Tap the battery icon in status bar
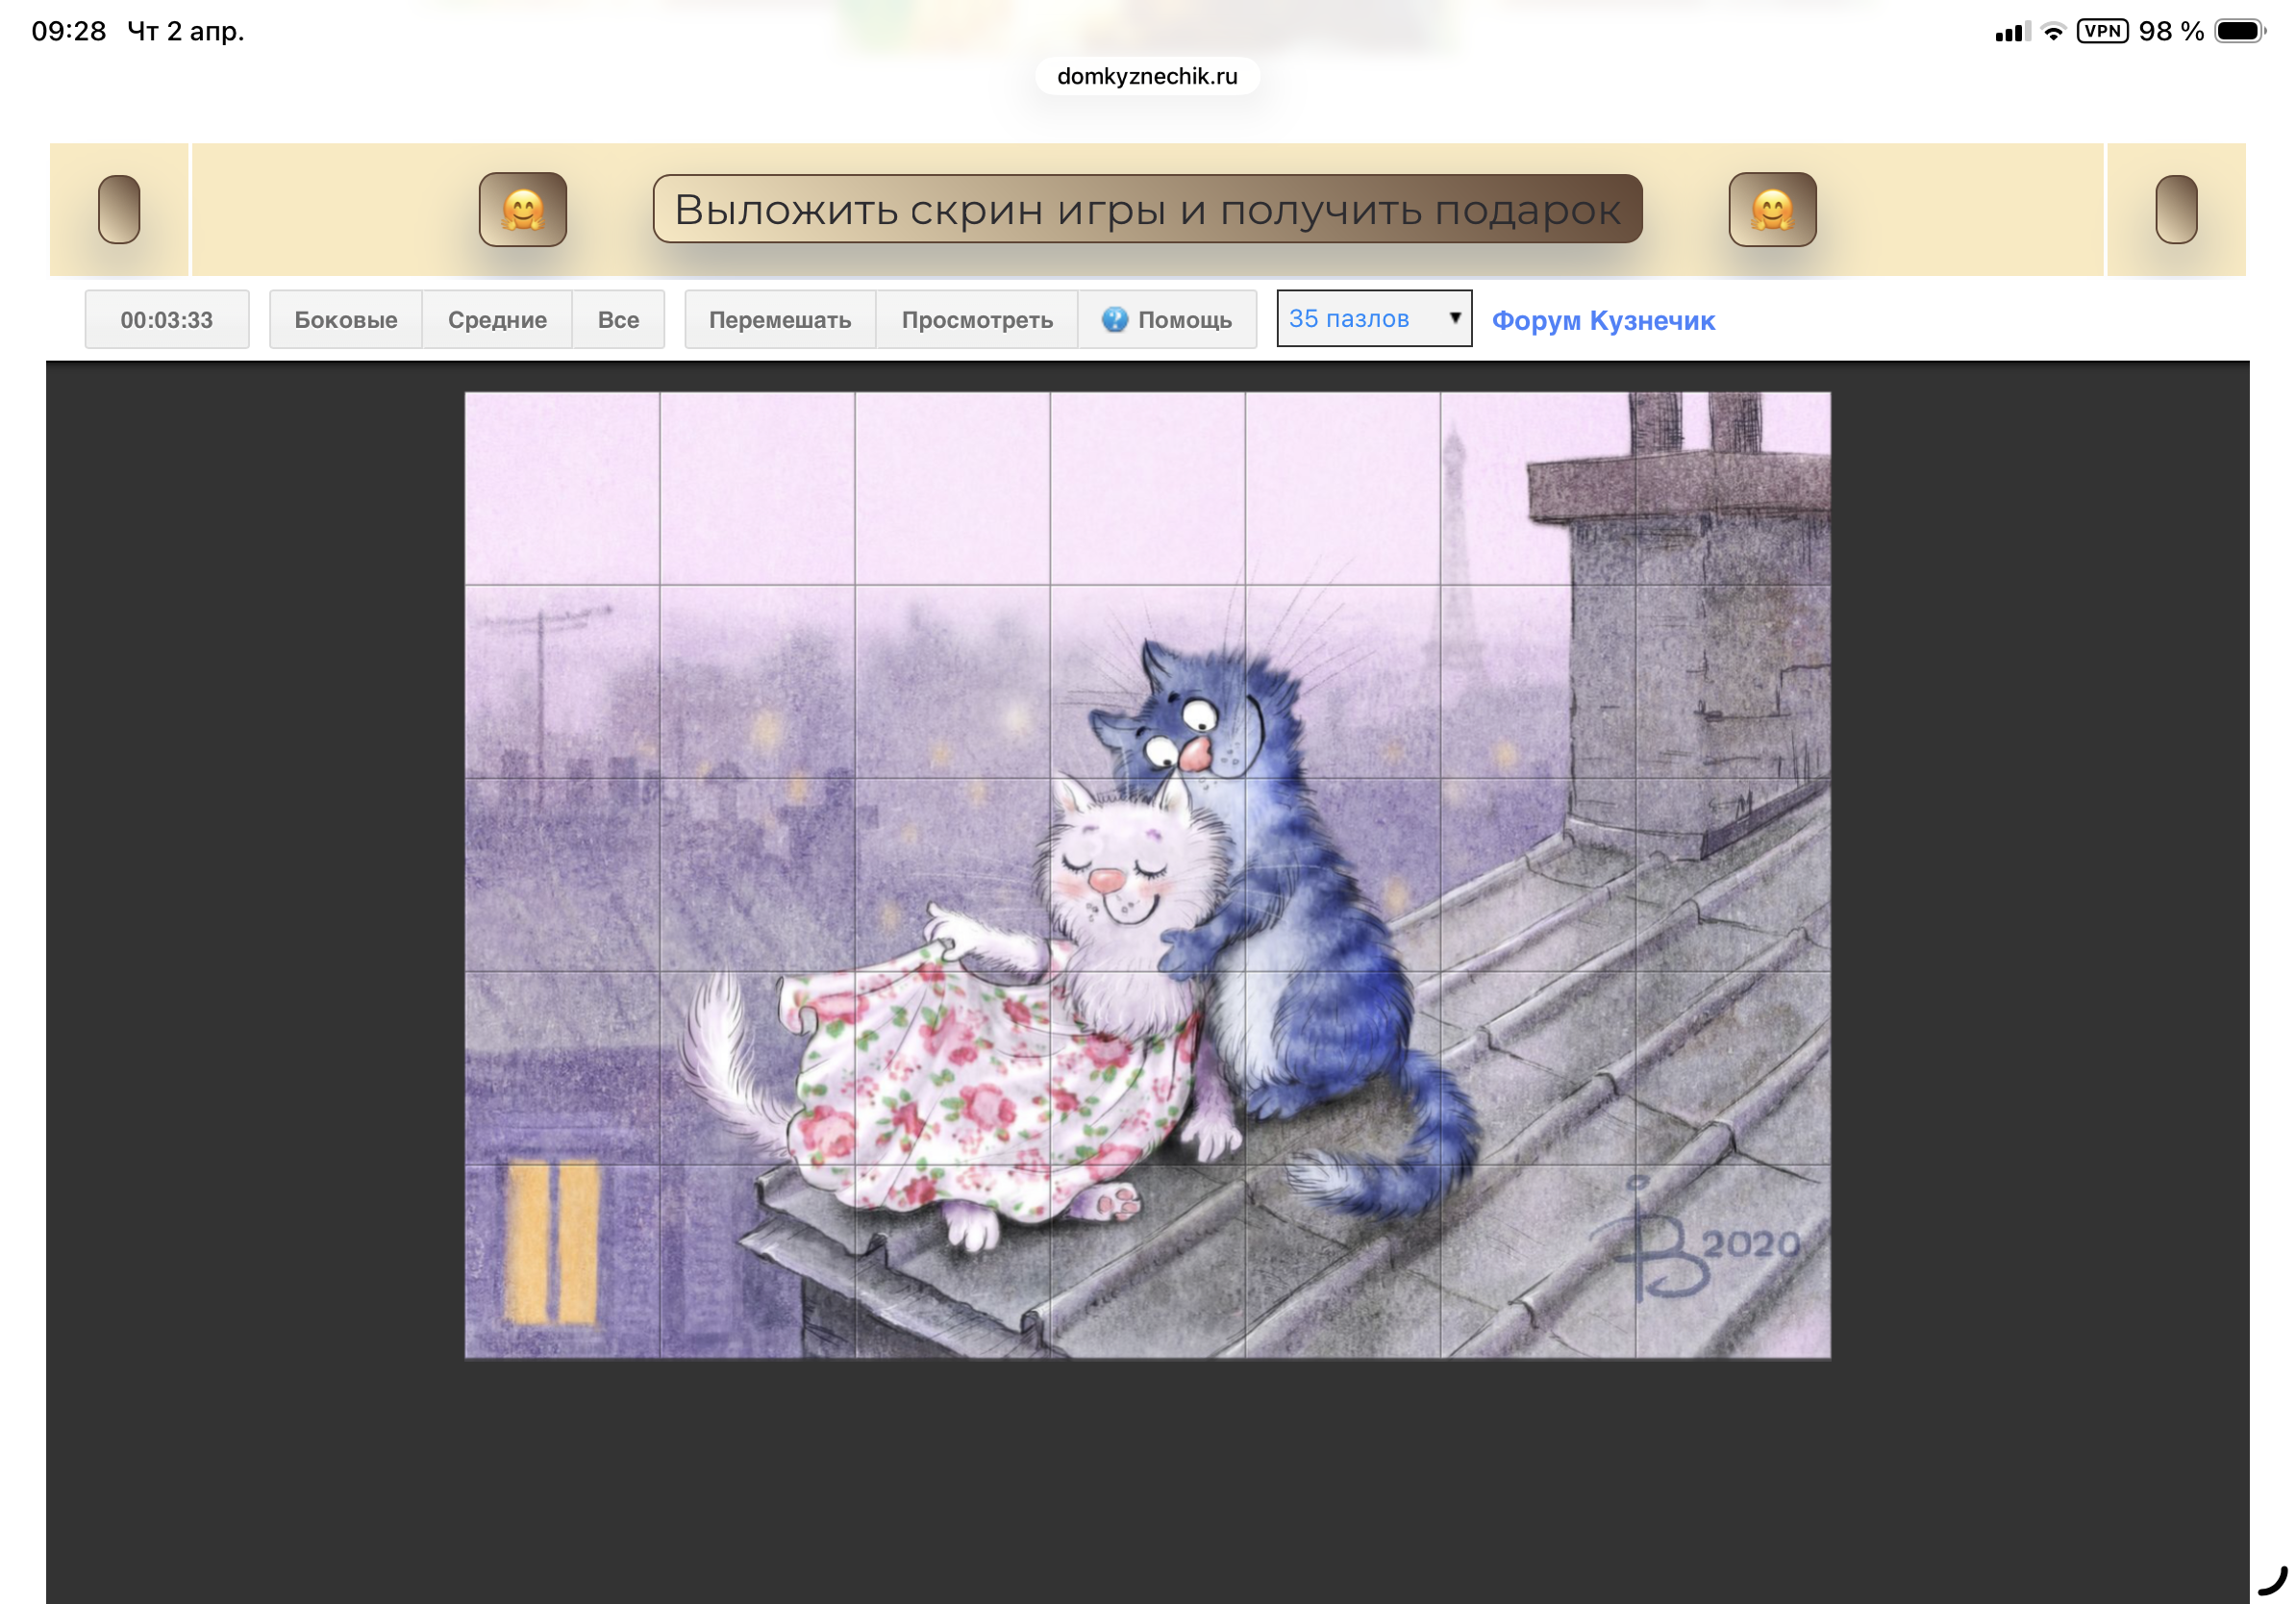 tap(2238, 31)
